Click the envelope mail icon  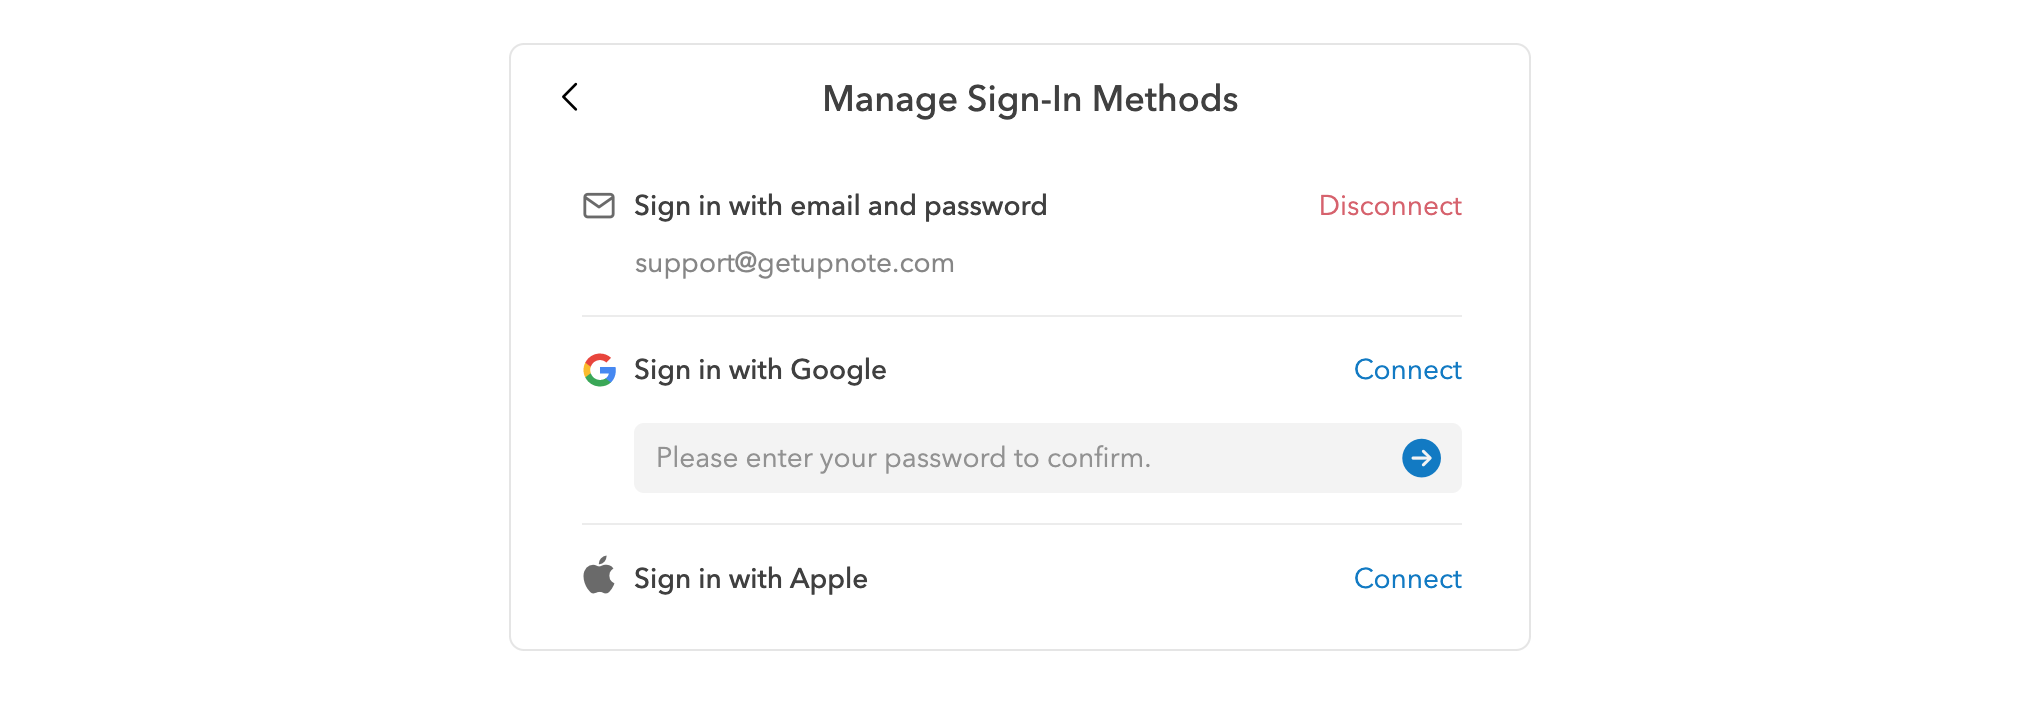coord(599,206)
